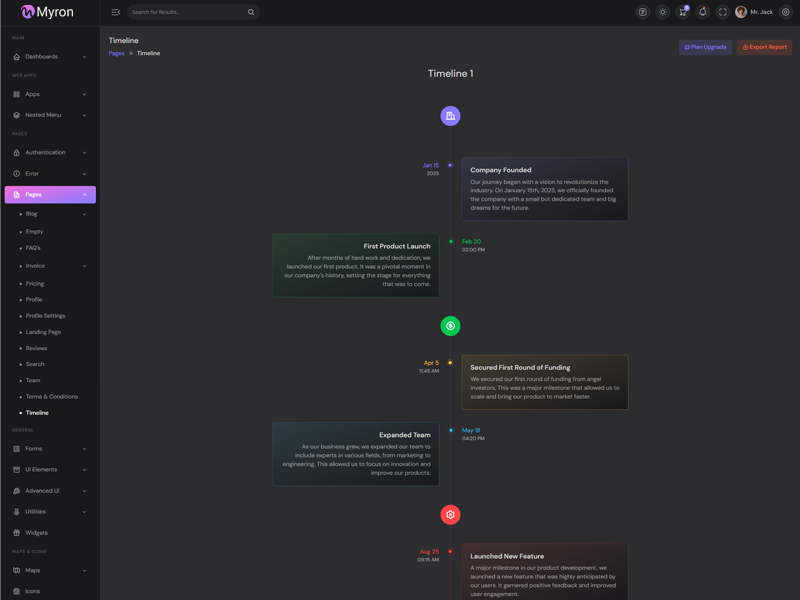Go to the Landing Page item
The width and height of the screenshot is (800, 600).
[x=43, y=332]
